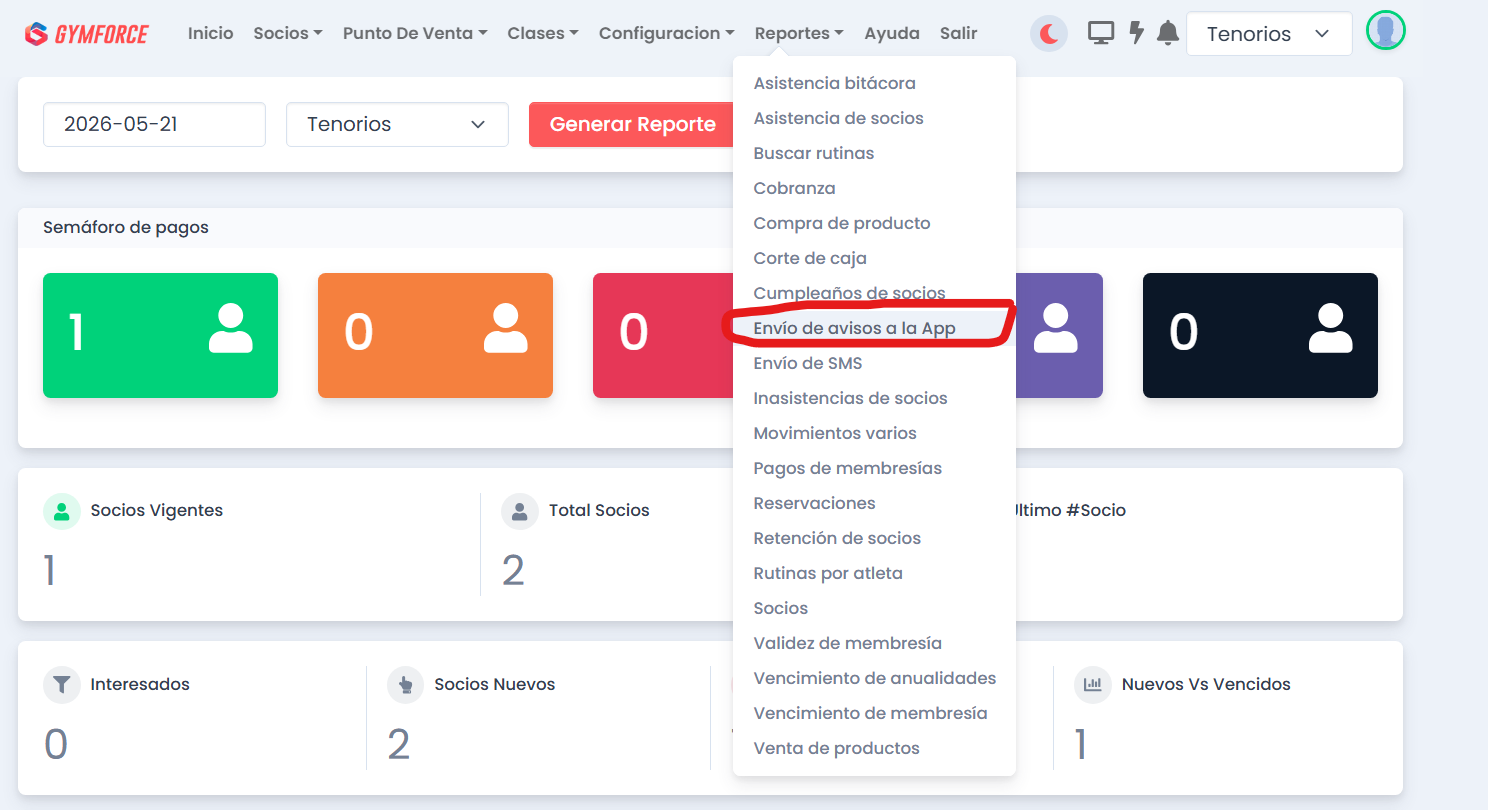Click Nuevos Vs Vencidos label
The width and height of the screenshot is (1488, 810).
click(1206, 684)
